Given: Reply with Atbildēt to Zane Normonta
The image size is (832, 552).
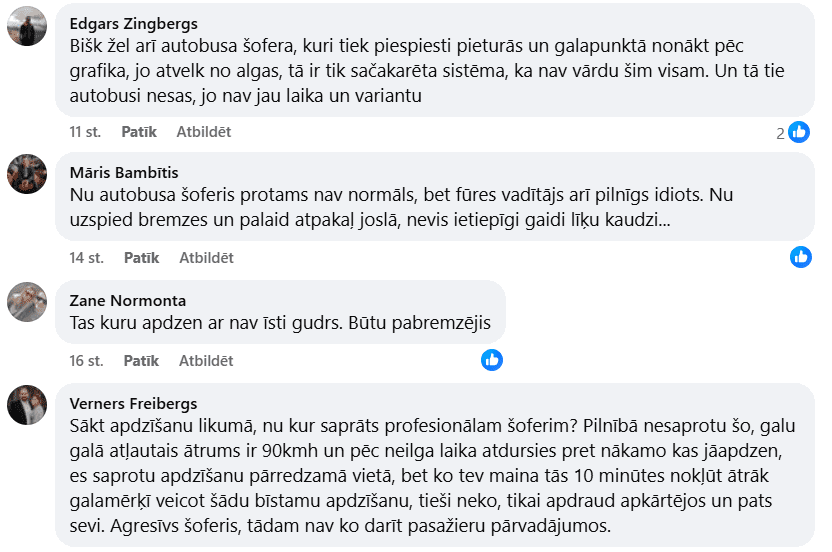Looking at the screenshot, I should pyautogui.click(x=206, y=361).
